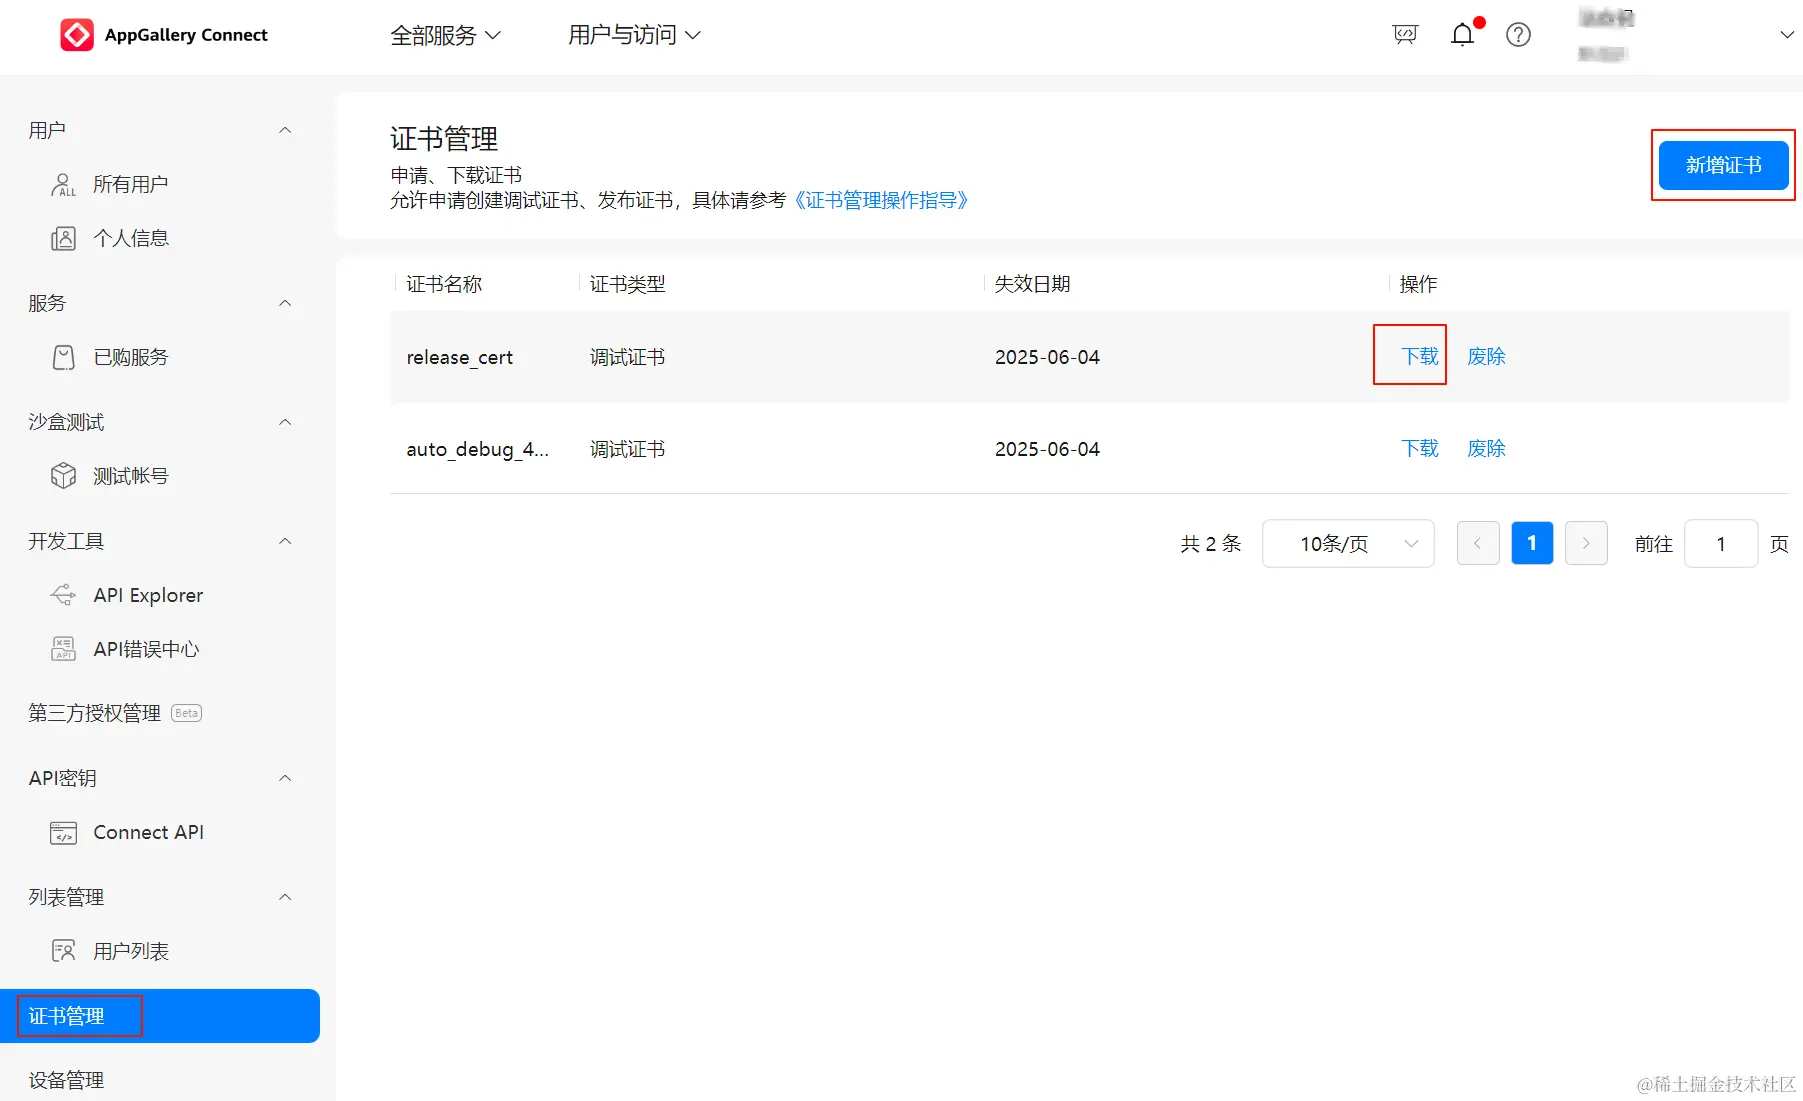This screenshot has width=1803, height=1101.
Task: Collapse the 用户 sidebar section
Action: tap(285, 130)
